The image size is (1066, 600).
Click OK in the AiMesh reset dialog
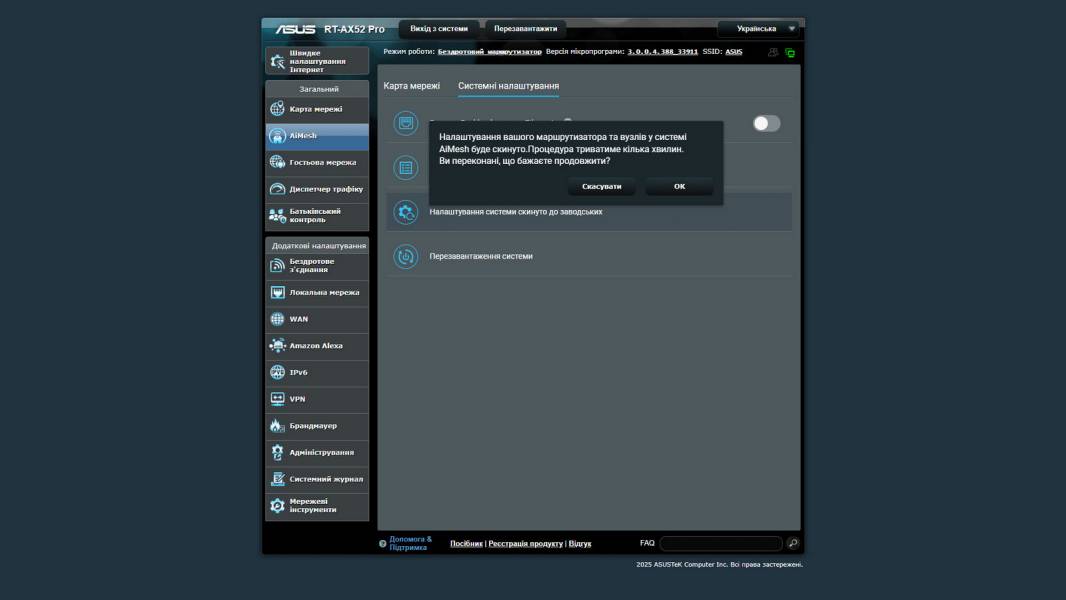[679, 187]
